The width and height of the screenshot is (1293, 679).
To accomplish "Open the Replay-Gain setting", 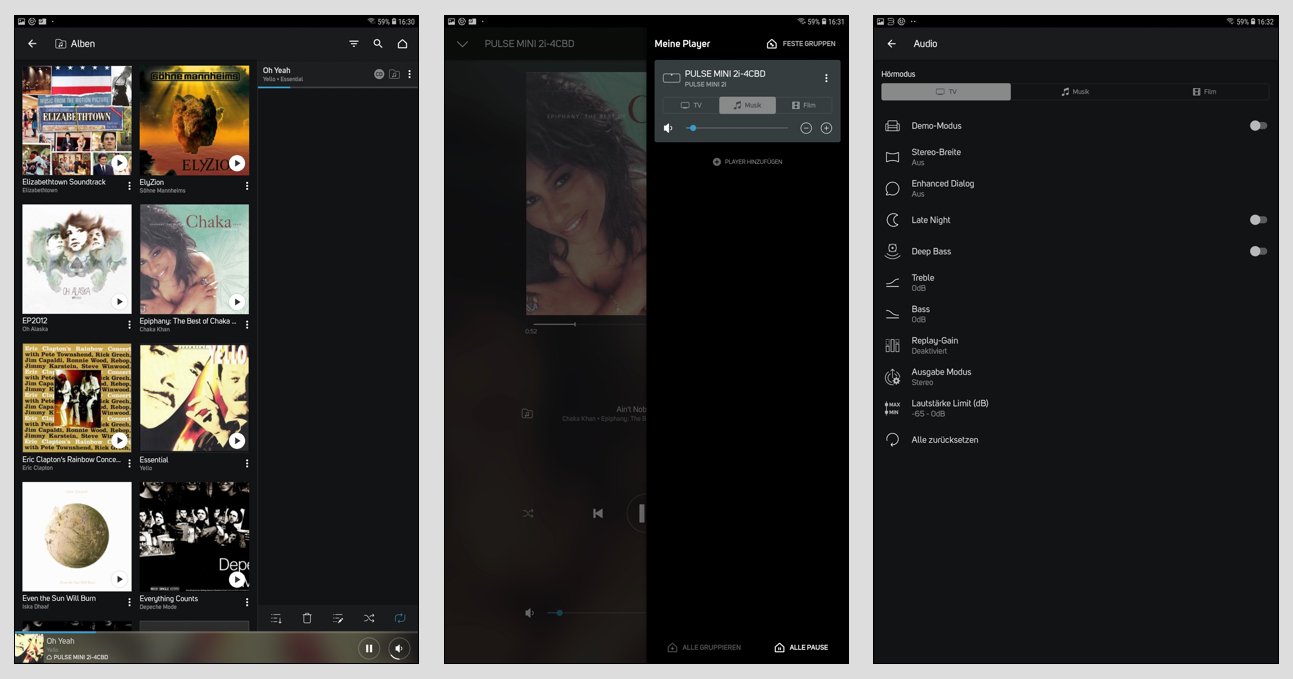I will [1075, 345].
